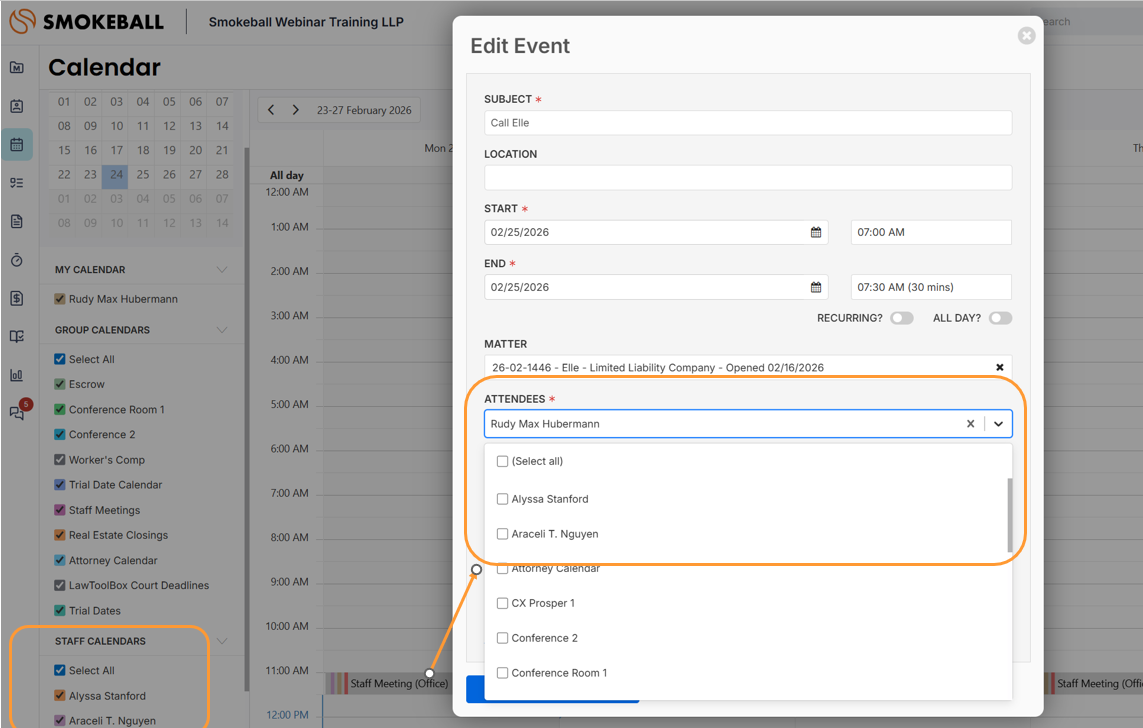This screenshot has width=1143, height=728.
Task: Collapse the Group Calendars section
Action: tap(222, 330)
